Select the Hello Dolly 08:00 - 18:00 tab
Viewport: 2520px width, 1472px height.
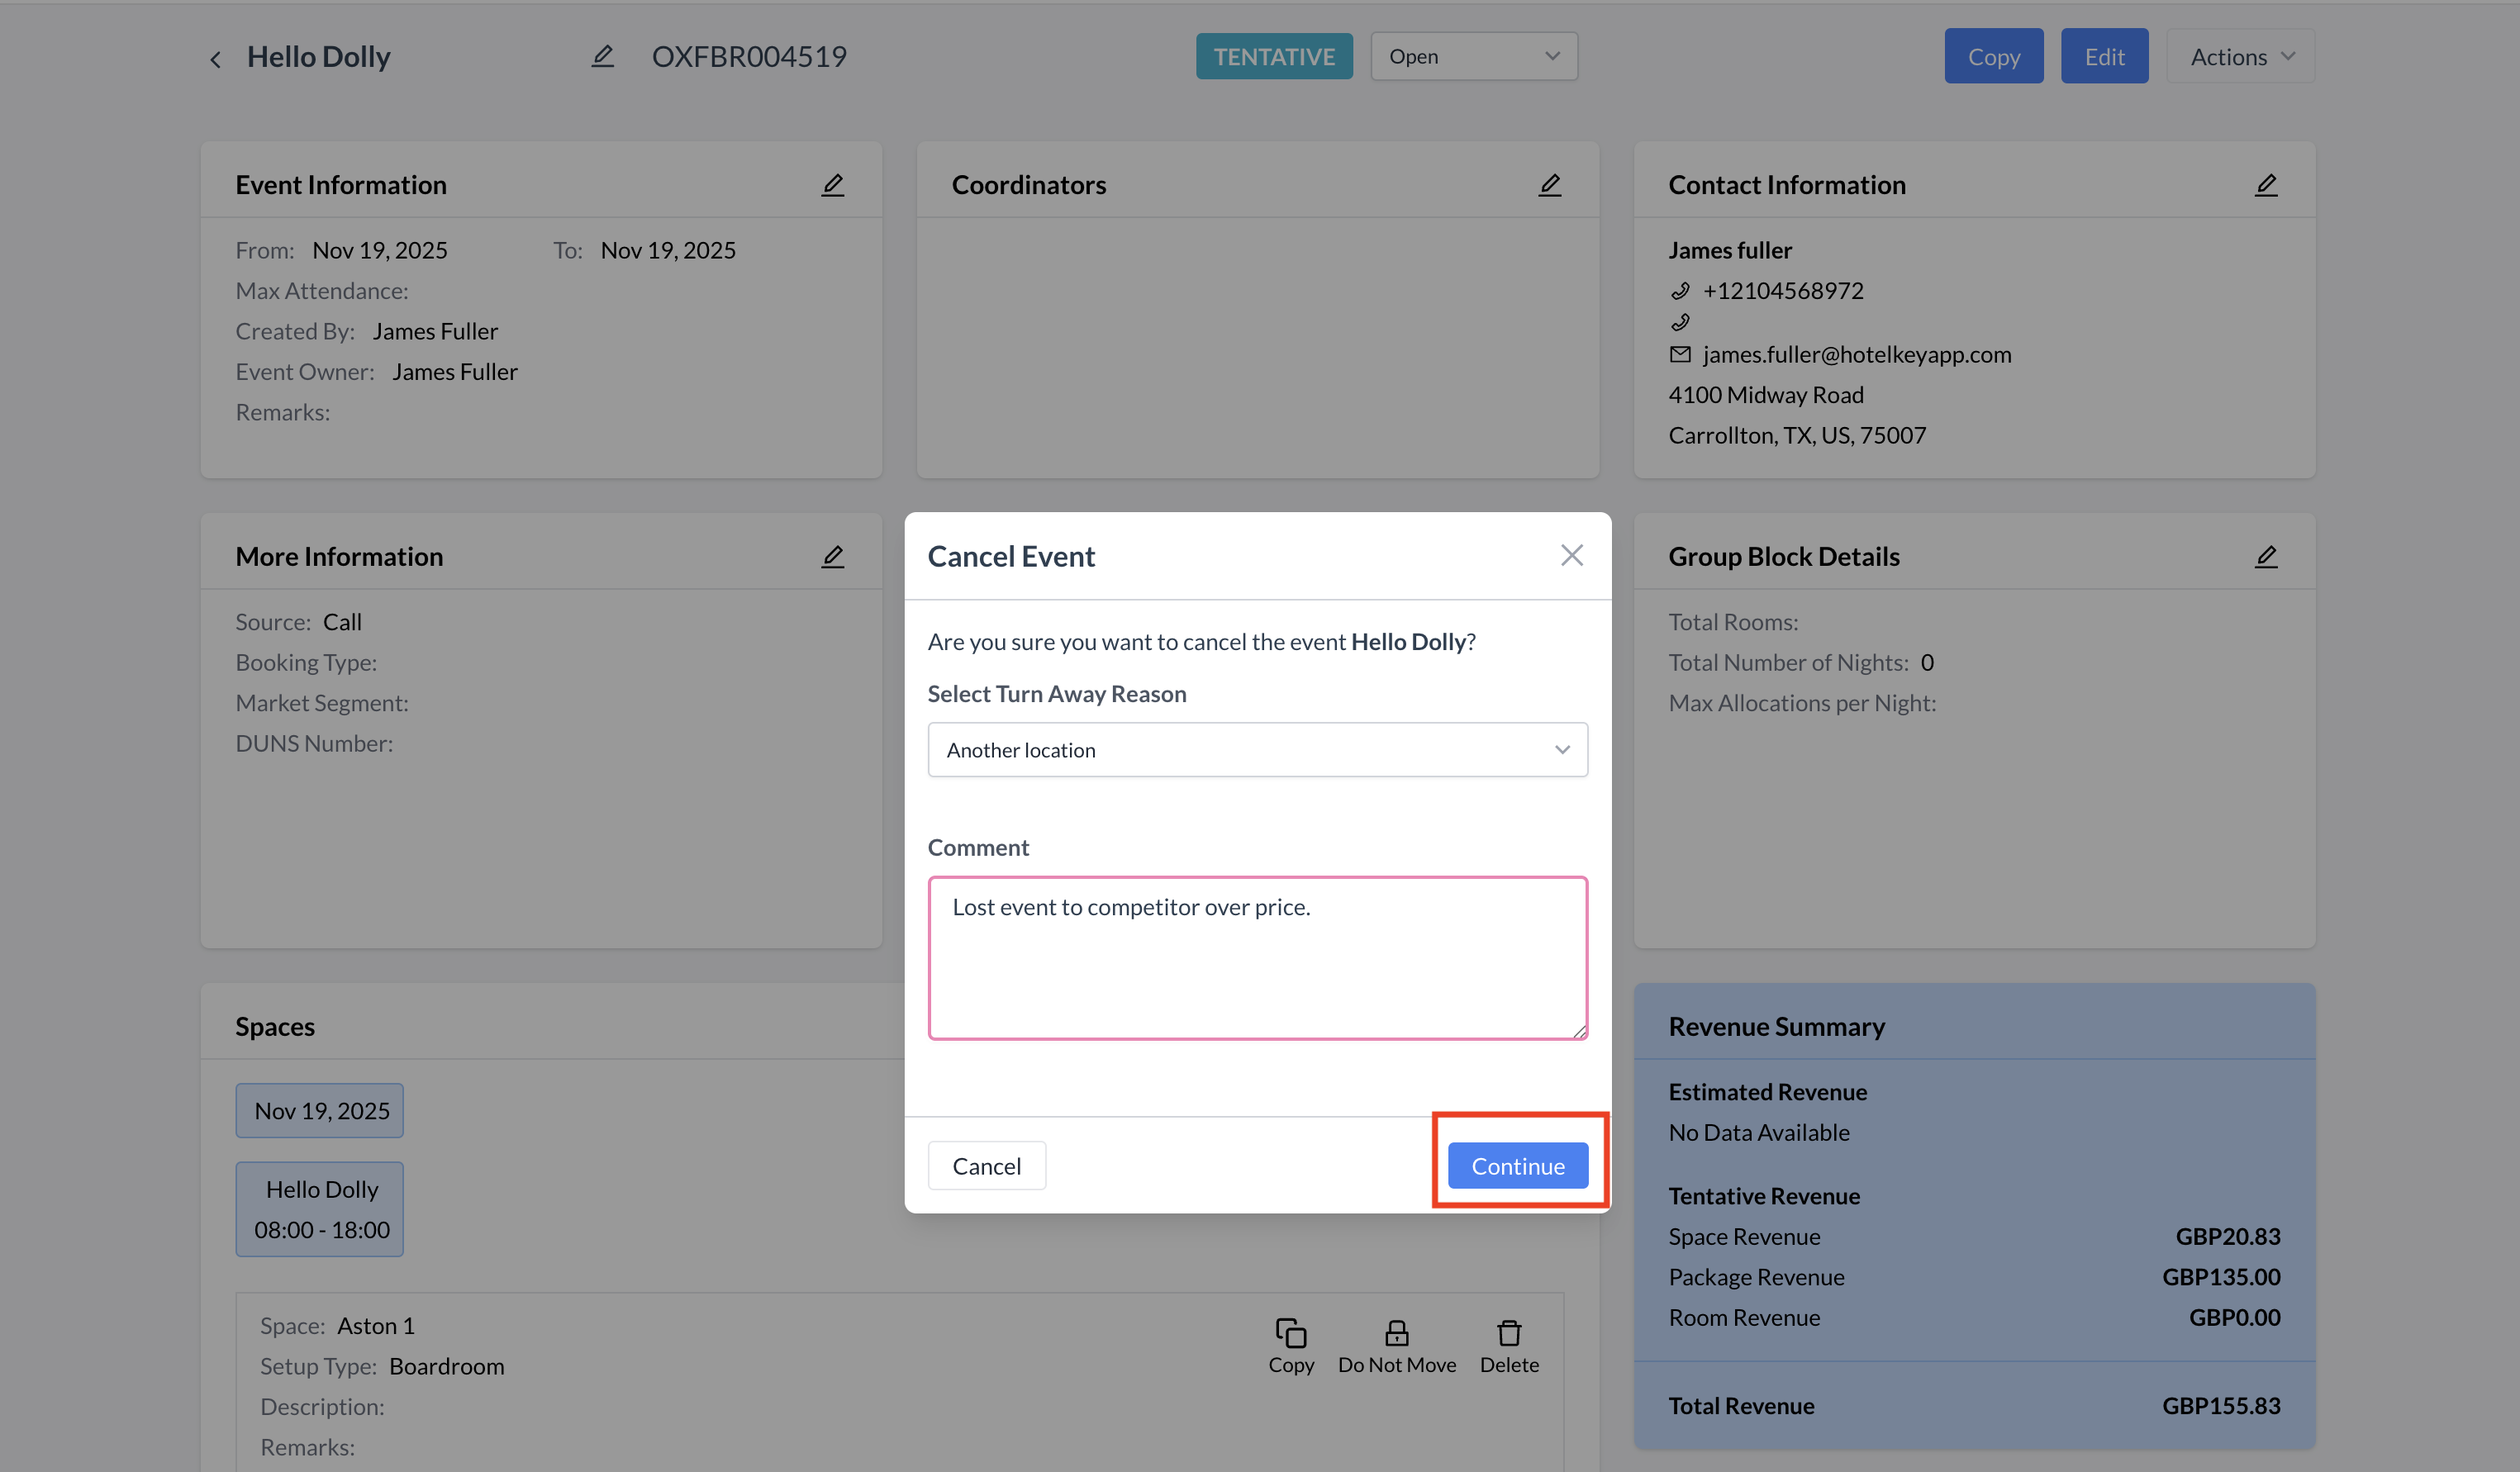point(320,1209)
